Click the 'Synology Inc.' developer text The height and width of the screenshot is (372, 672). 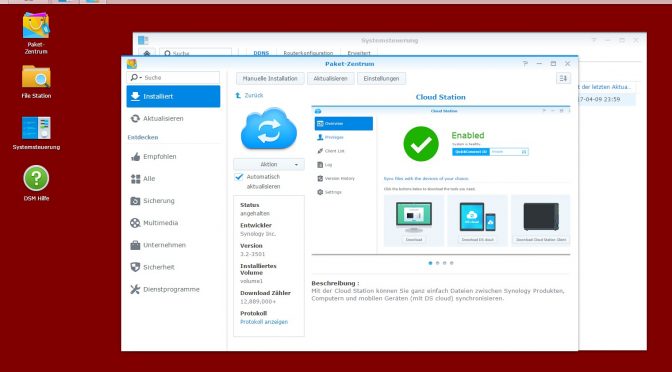click(x=258, y=234)
